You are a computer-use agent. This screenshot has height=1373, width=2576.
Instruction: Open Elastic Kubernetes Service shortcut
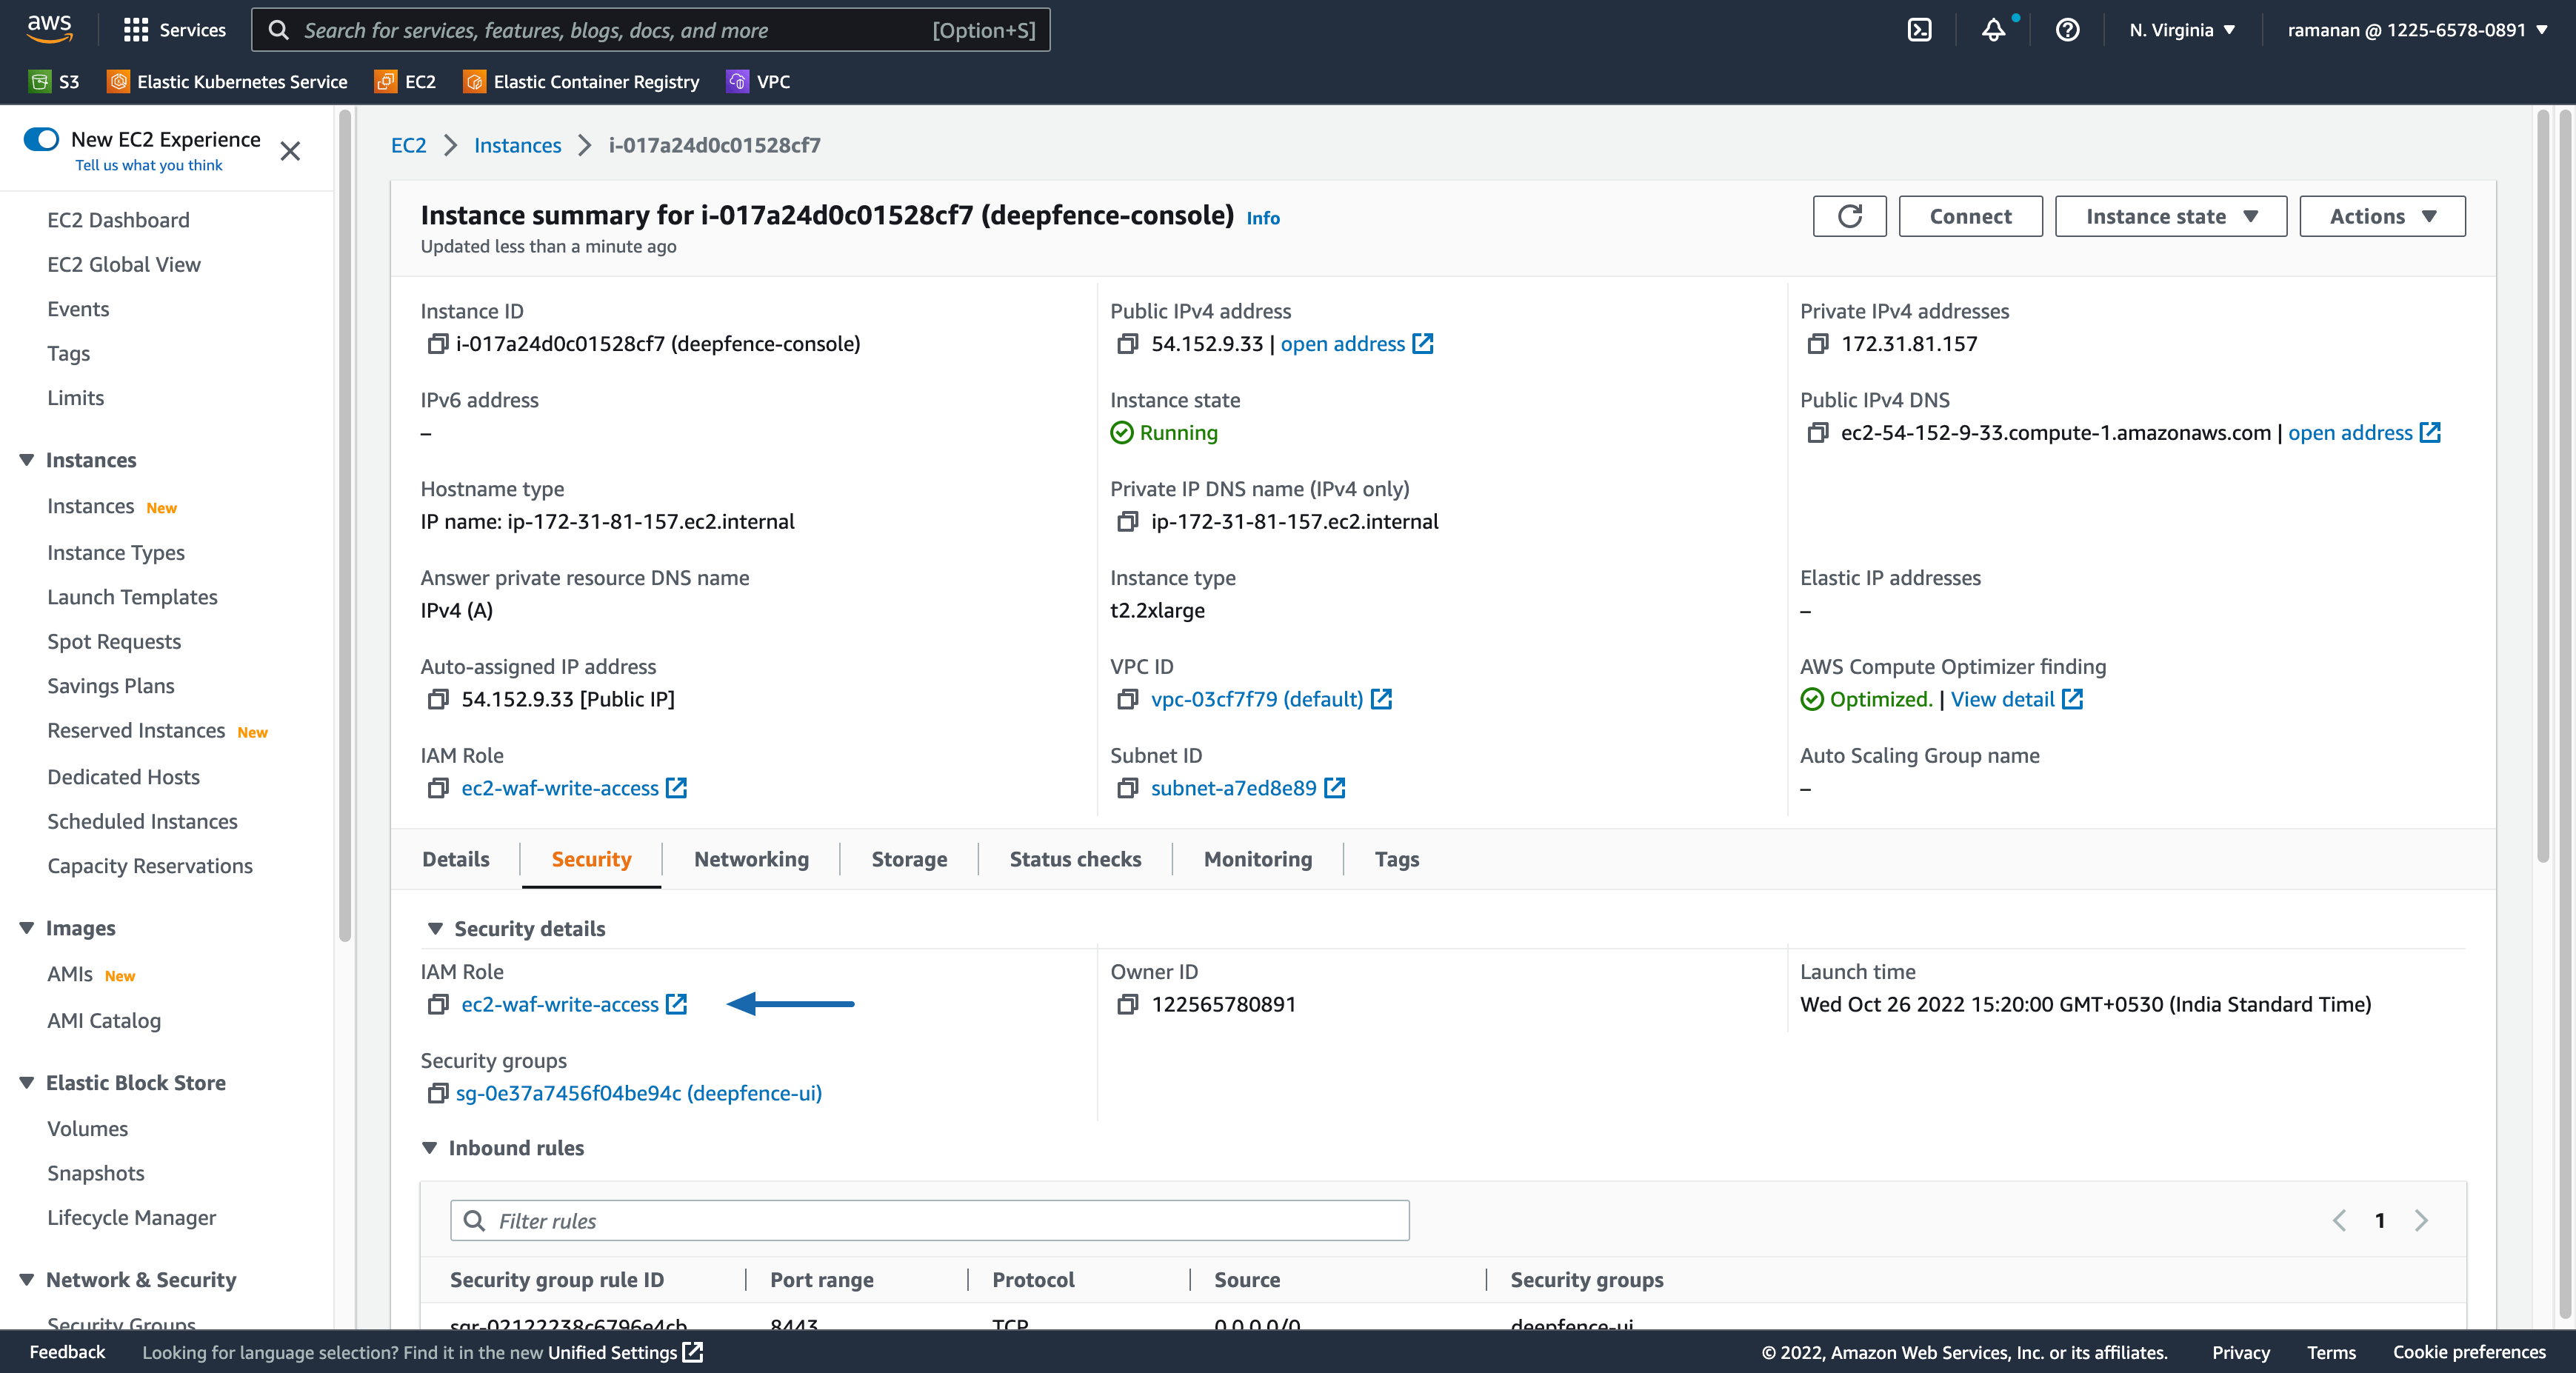coord(228,82)
